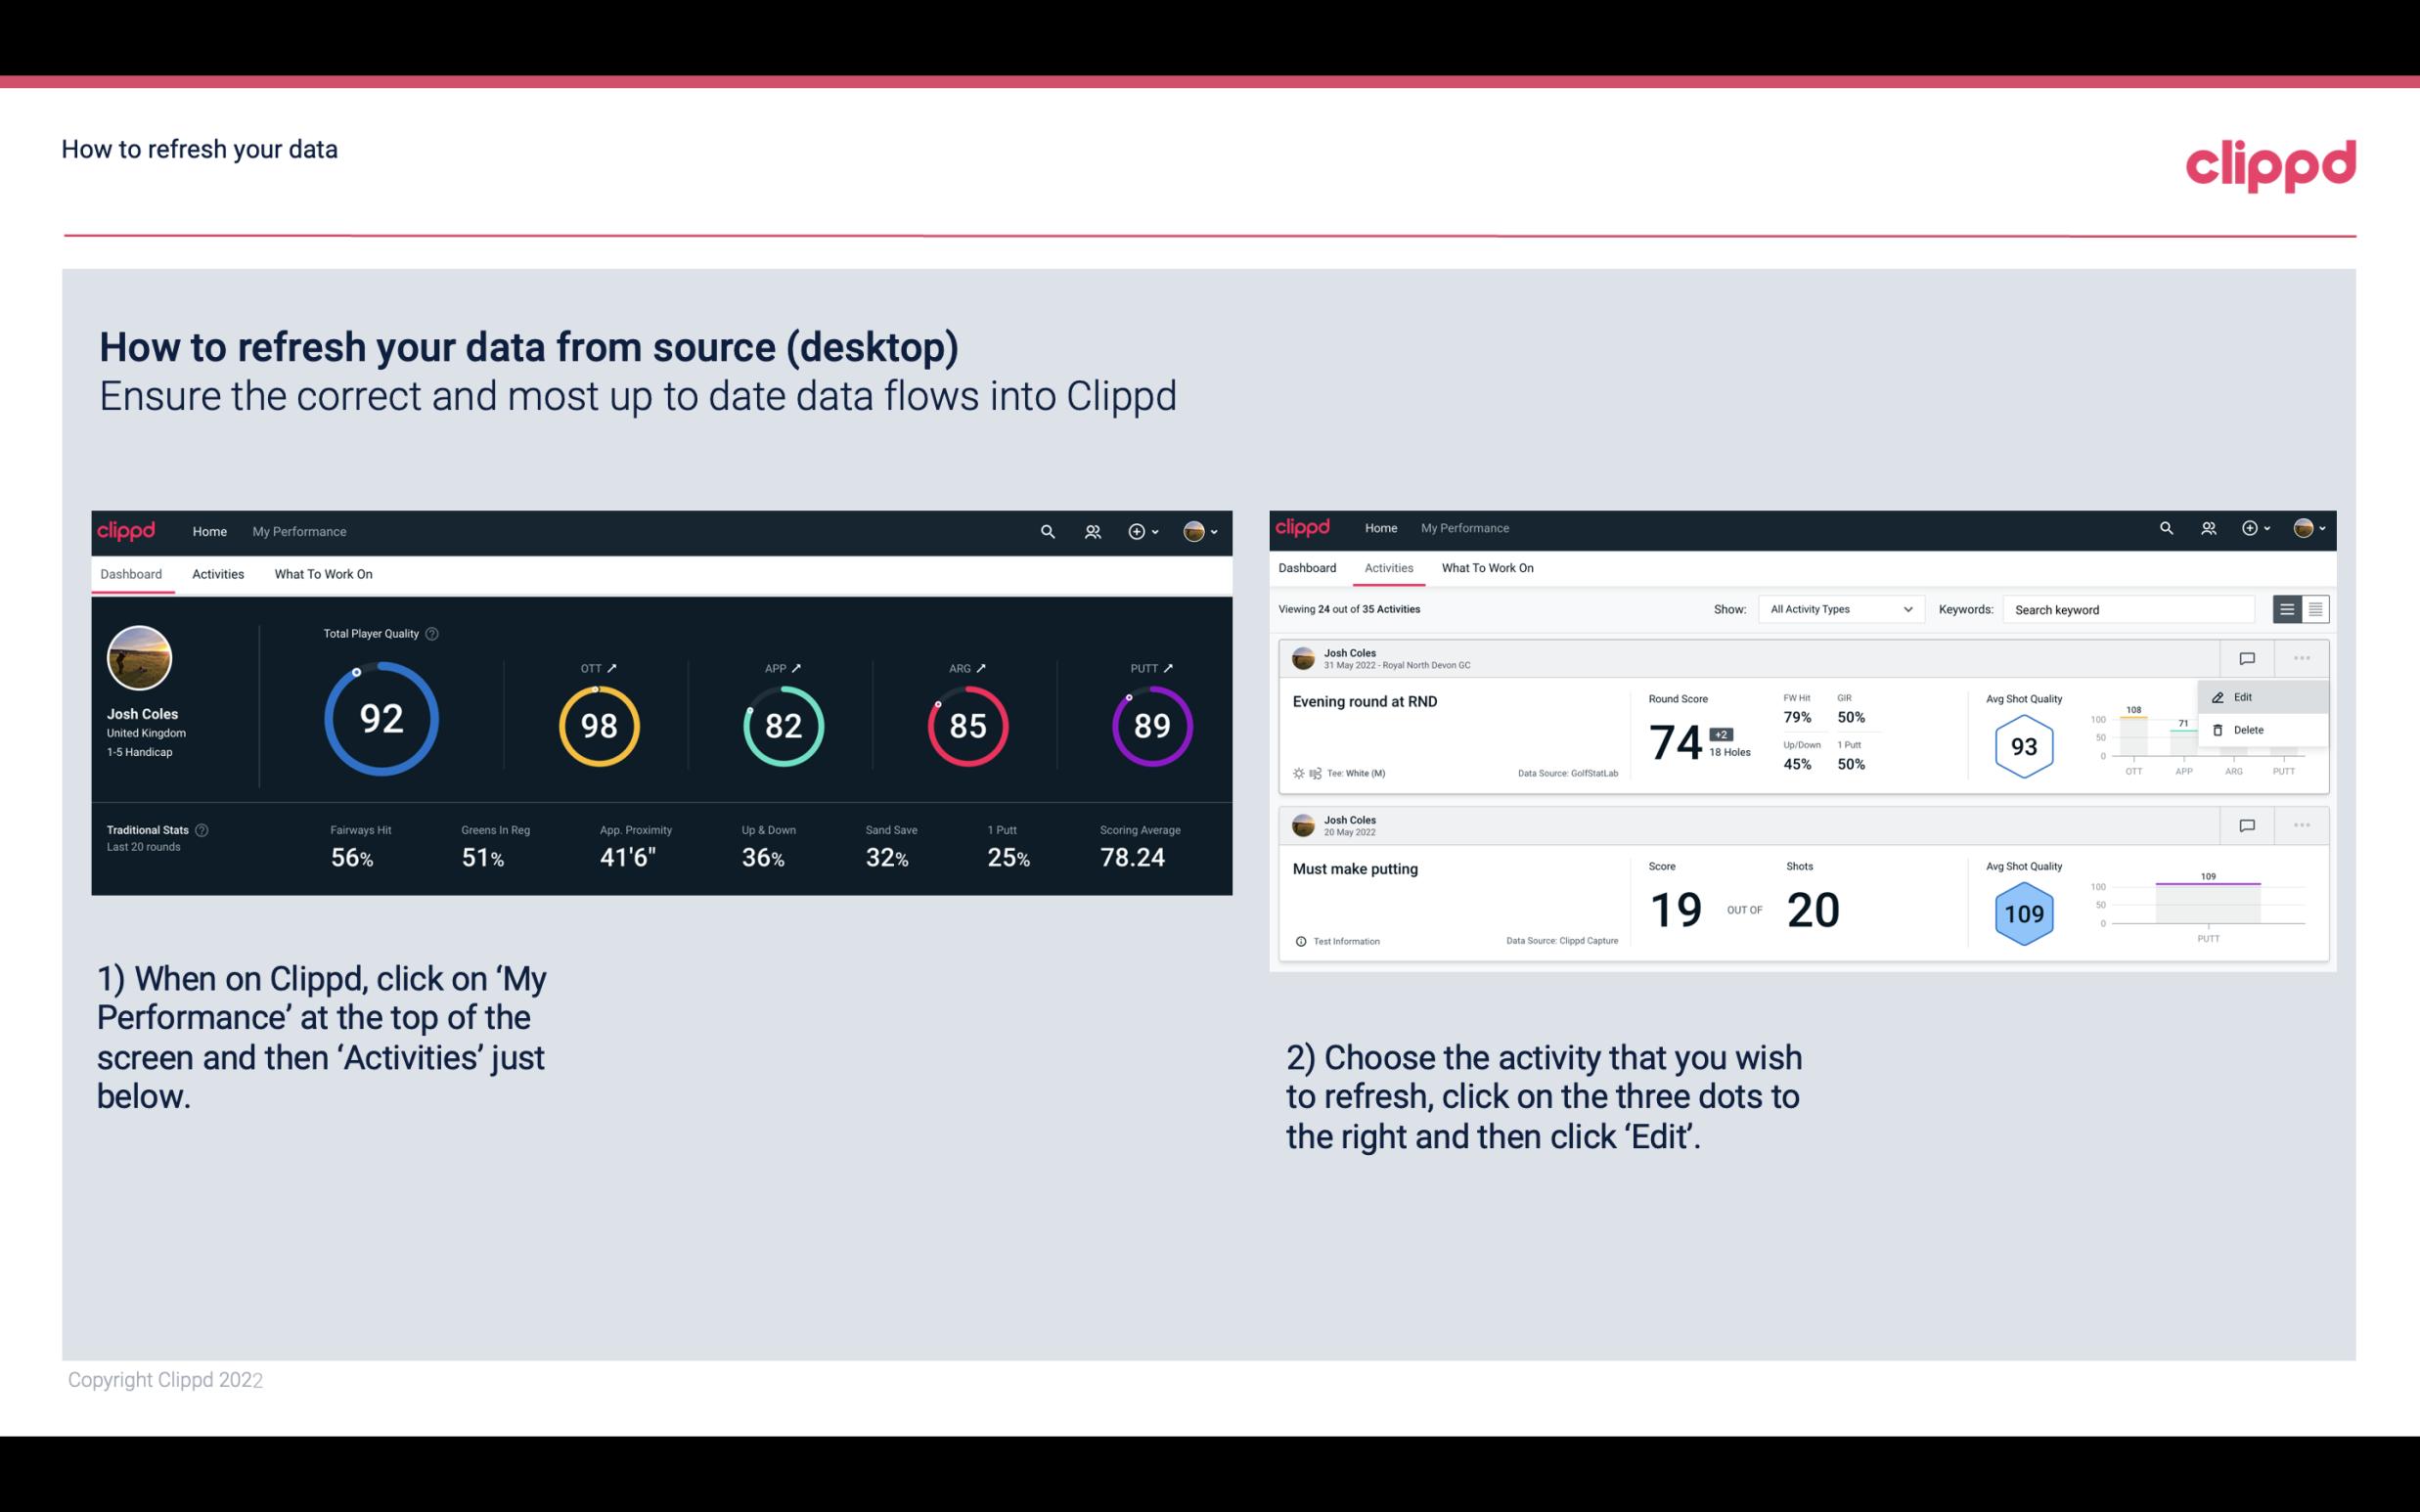Click the Dashboard tab
2420x1512 pixels.
[x=132, y=573]
